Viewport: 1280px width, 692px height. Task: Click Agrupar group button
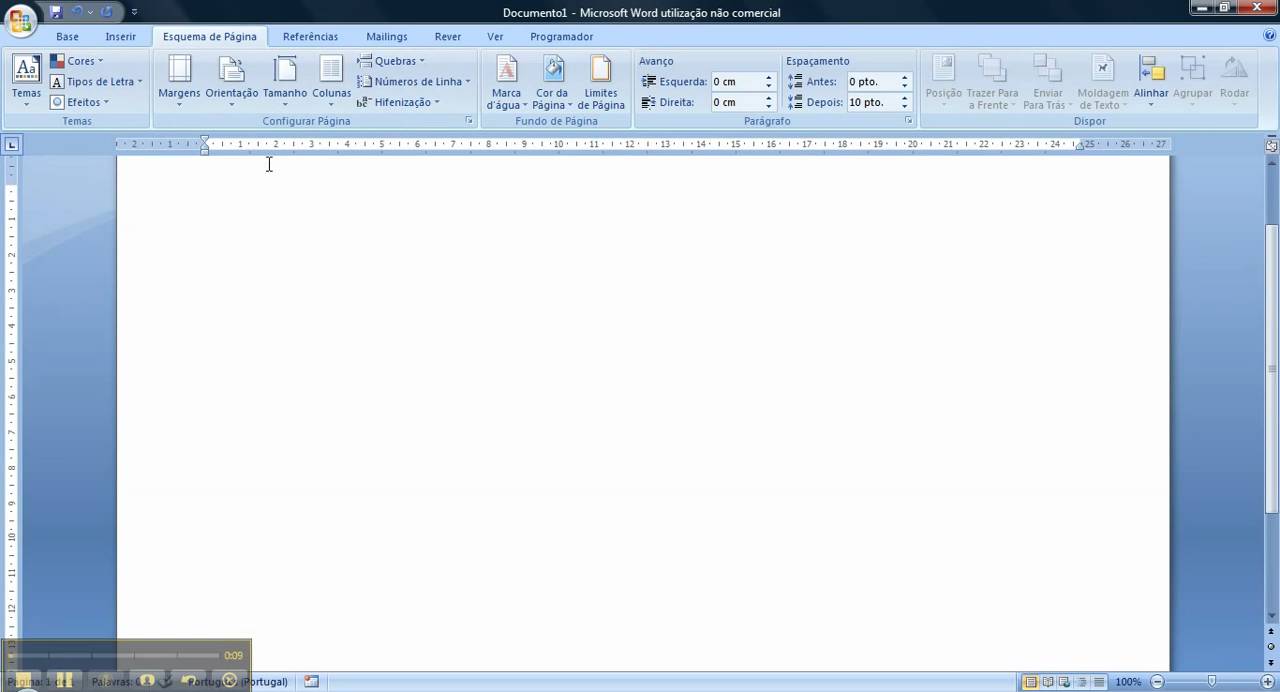point(1192,82)
